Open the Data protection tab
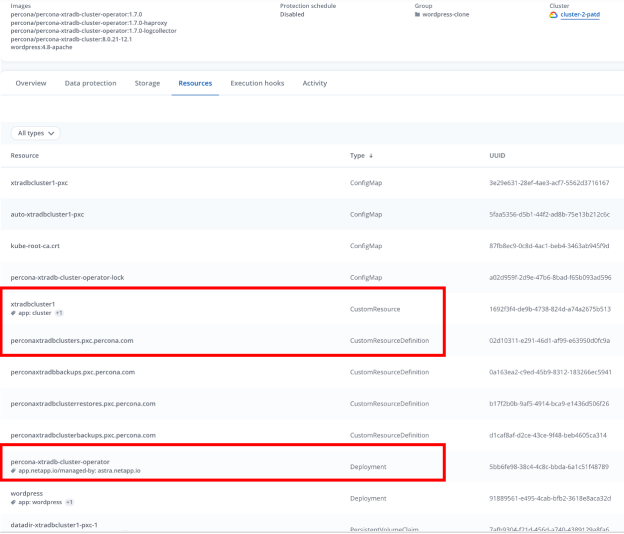 click(x=91, y=83)
